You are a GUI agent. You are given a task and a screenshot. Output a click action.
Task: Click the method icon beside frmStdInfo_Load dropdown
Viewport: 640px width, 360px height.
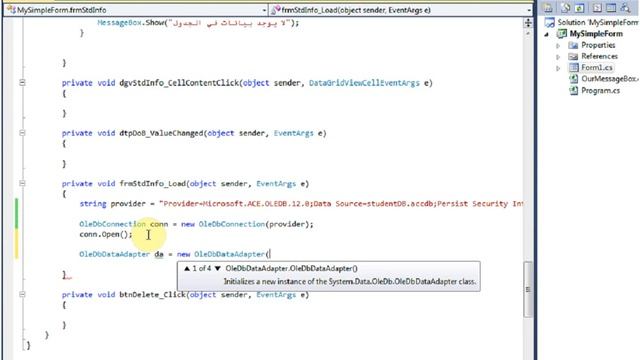pos(276,10)
